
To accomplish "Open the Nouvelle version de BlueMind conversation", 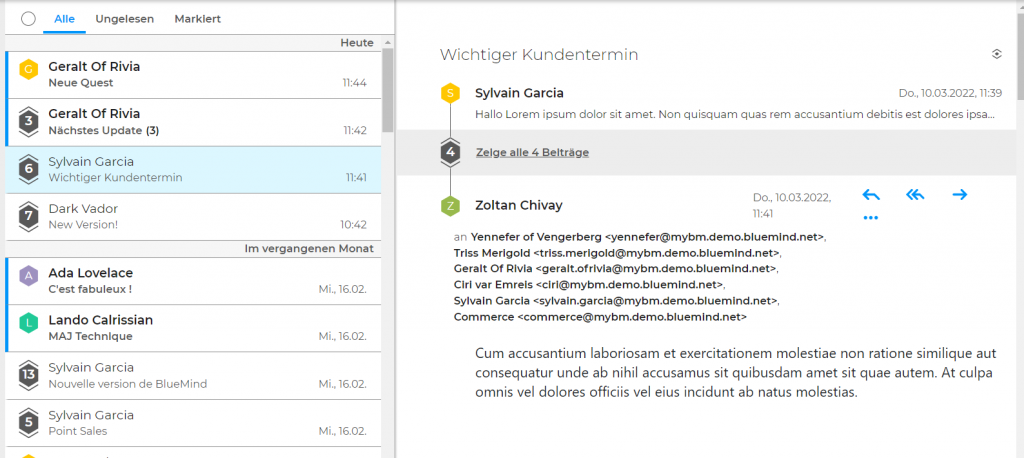I will pyautogui.click(x=200, y=375).
